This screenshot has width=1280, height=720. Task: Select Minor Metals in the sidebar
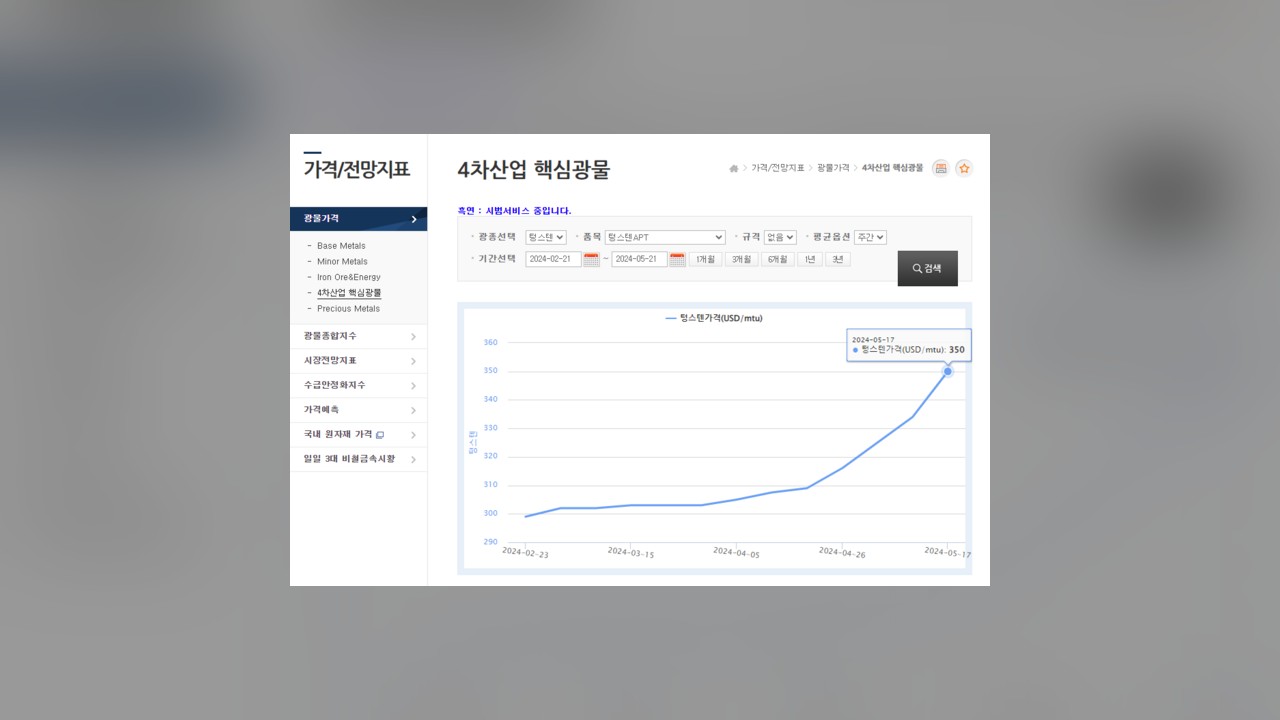(x=342, y=262)
